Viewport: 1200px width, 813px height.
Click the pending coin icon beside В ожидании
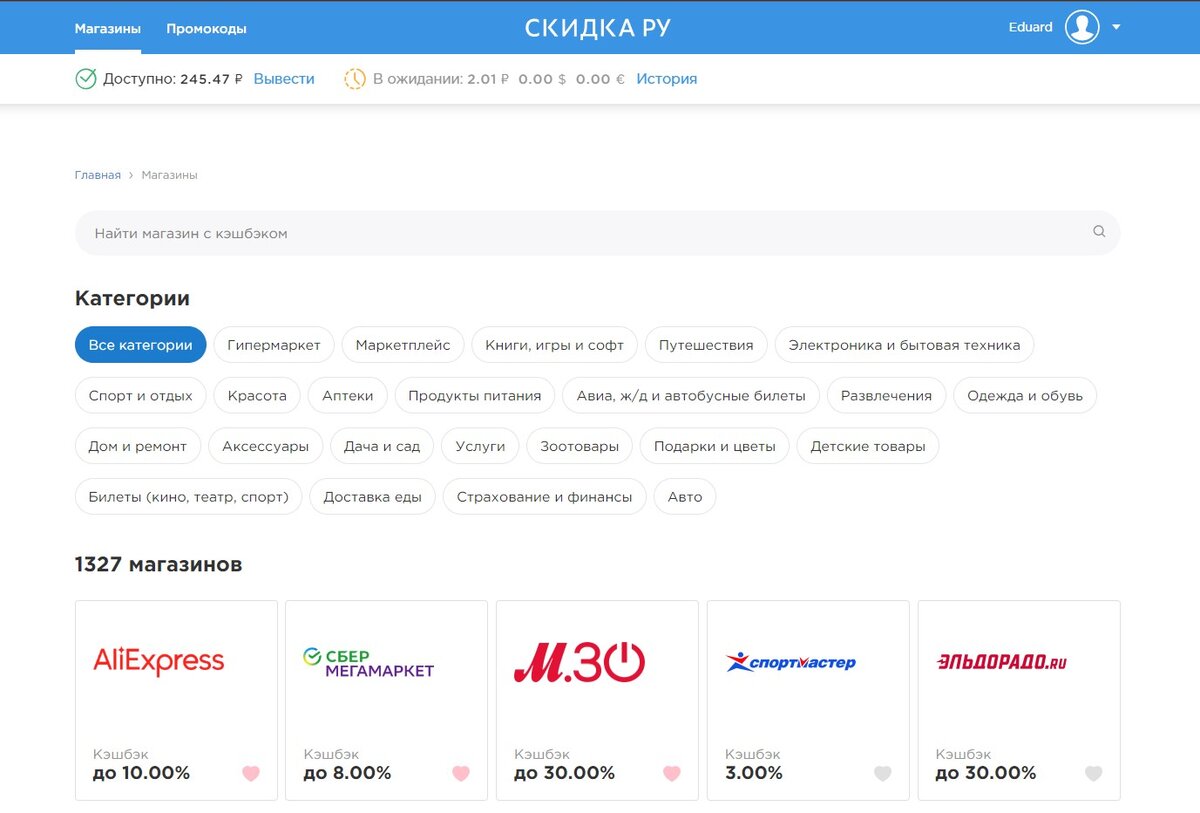(x=355, y=78)
